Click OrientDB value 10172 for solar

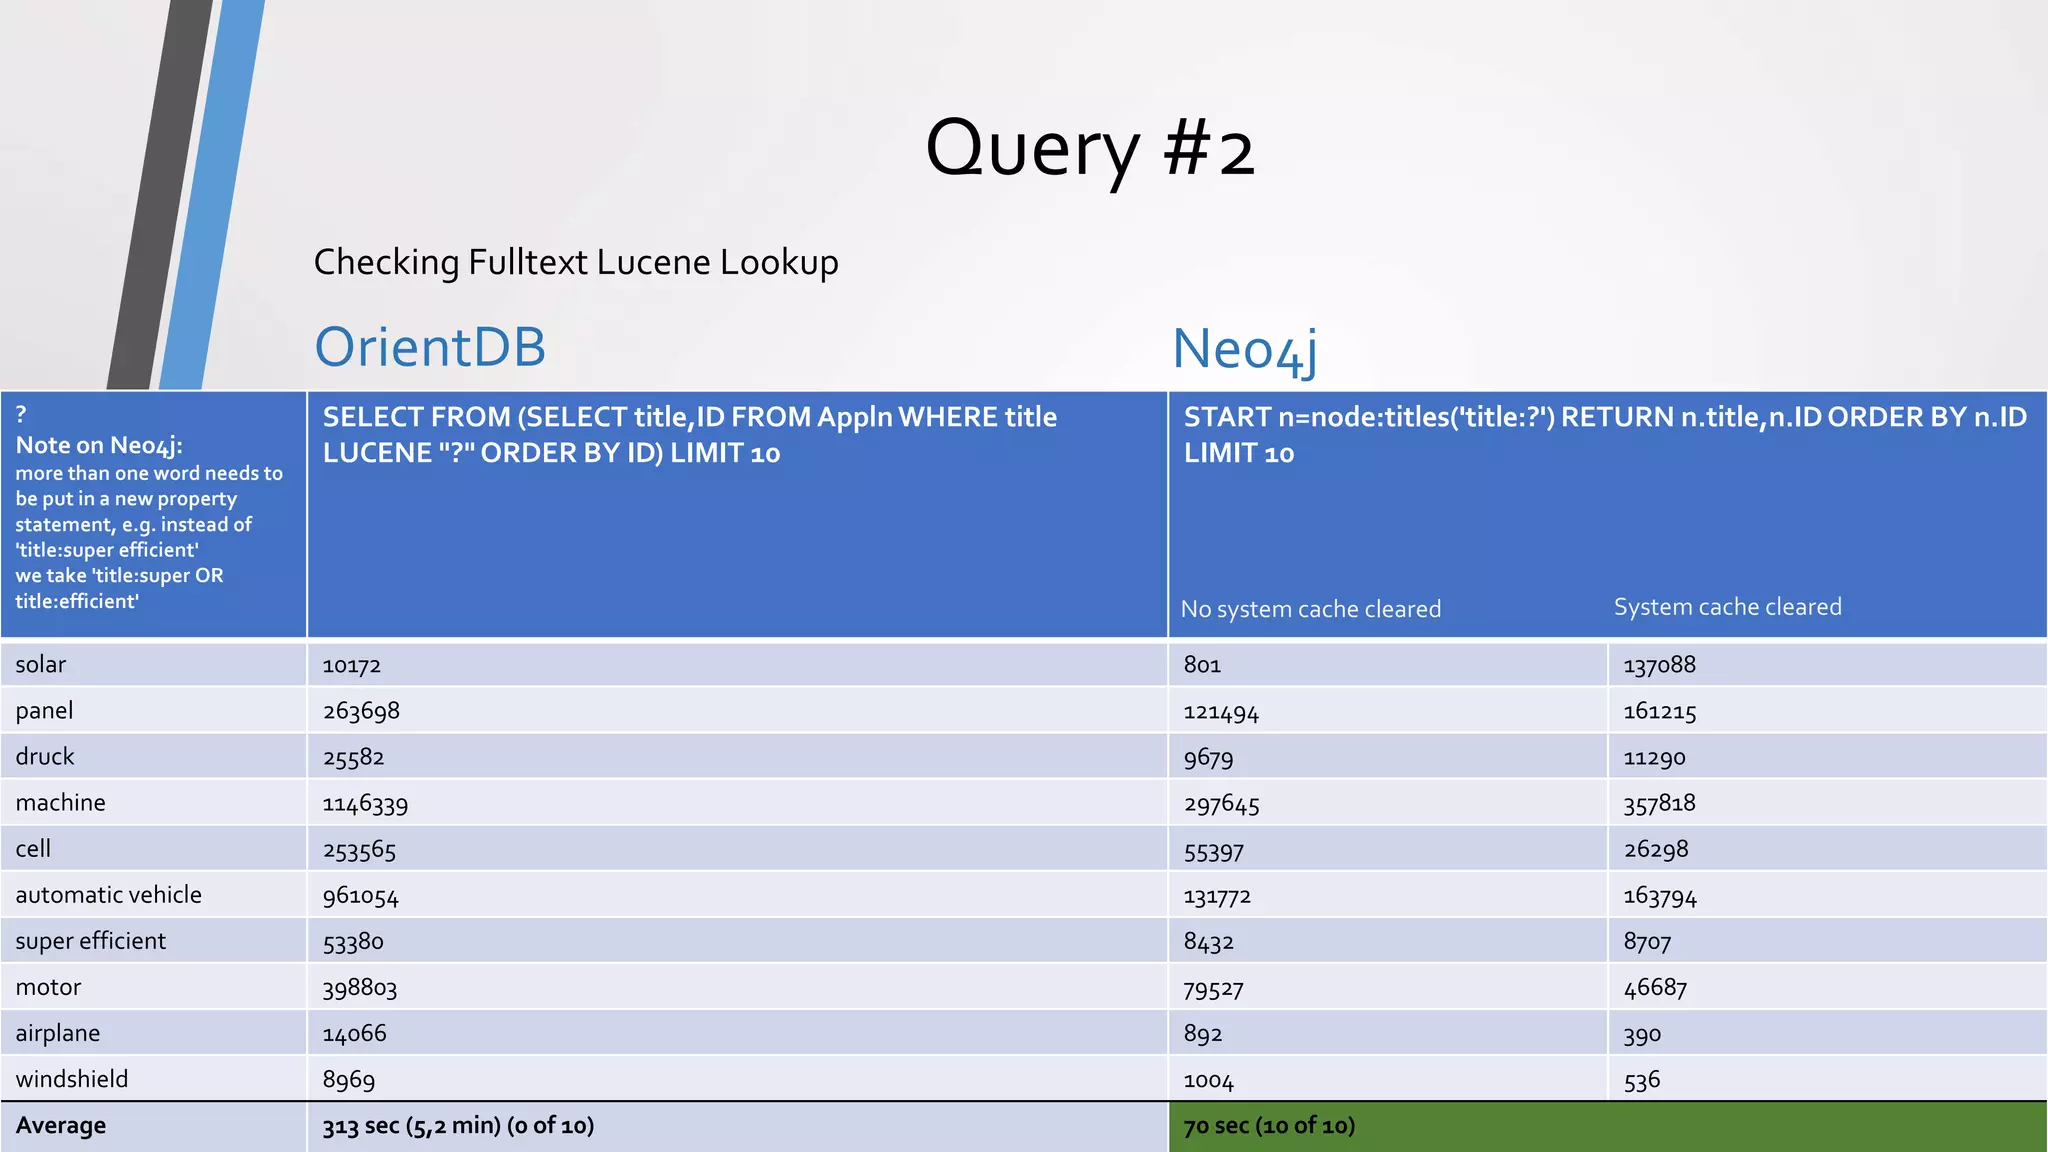pyautogui.click(x=351, y=665)
